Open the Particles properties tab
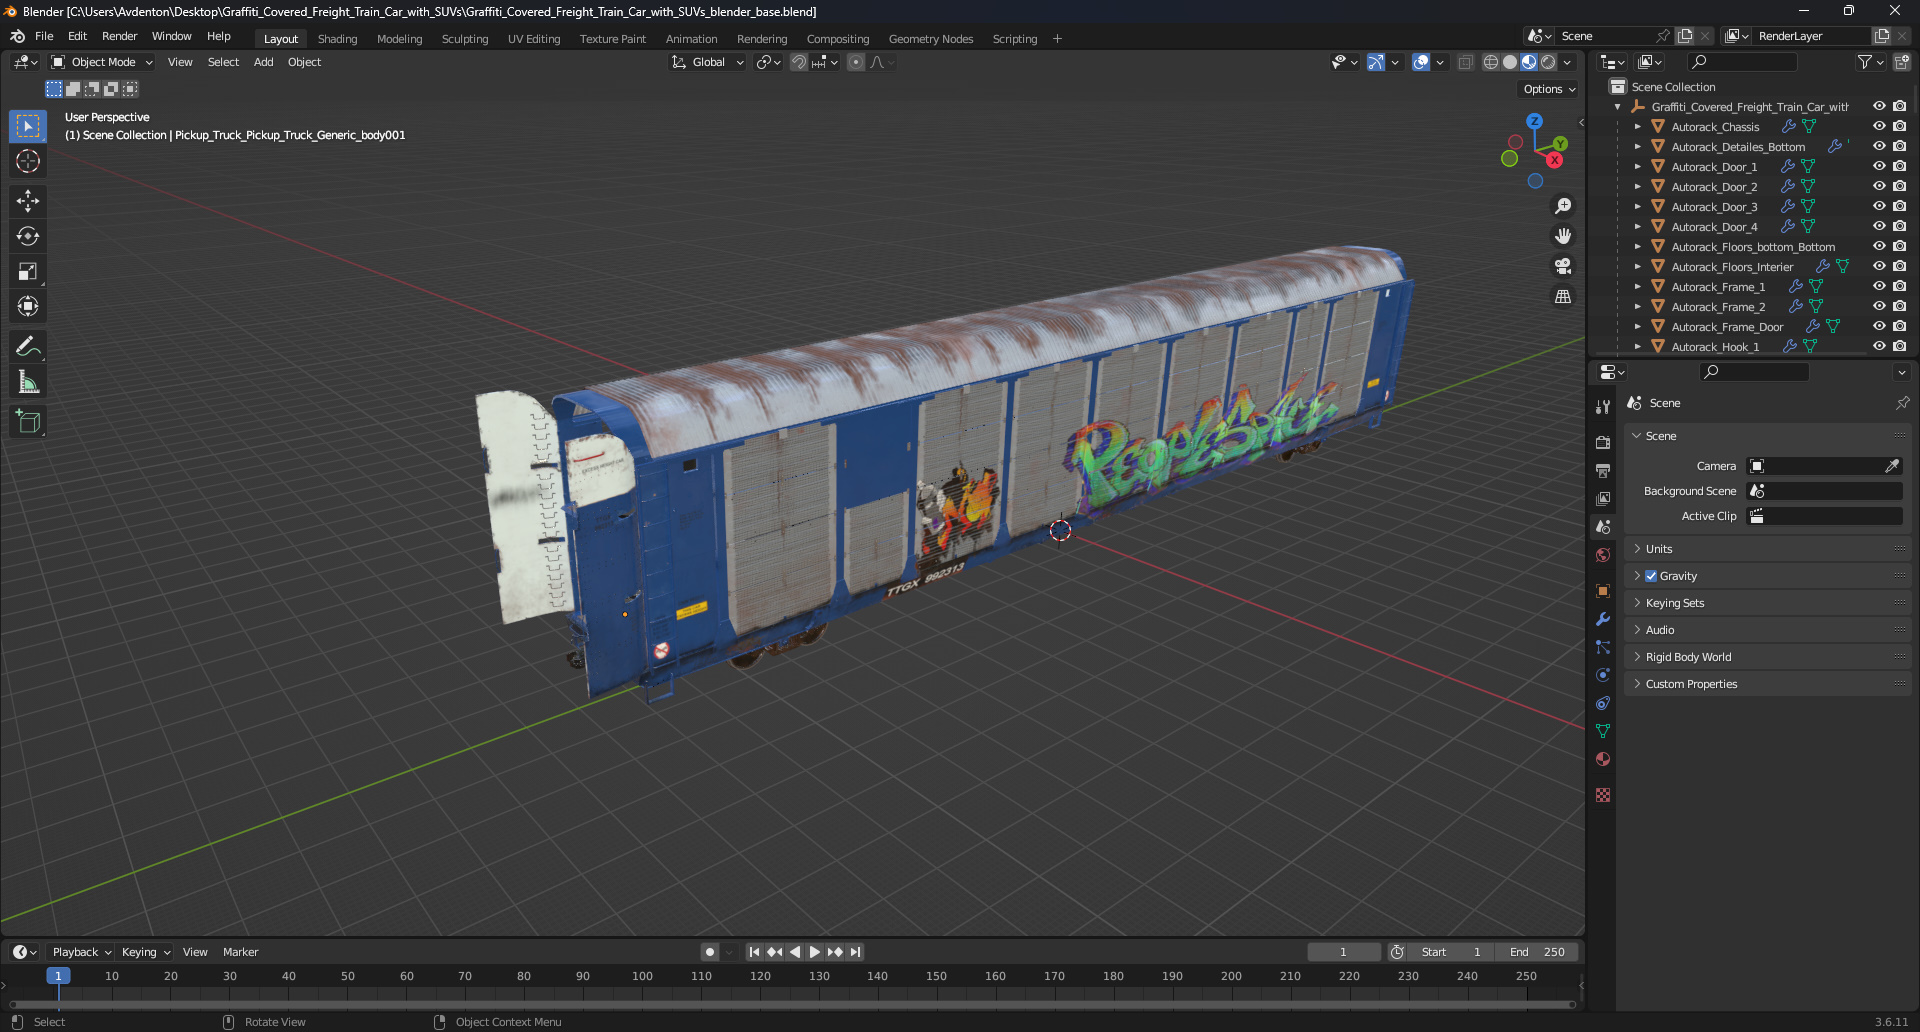The image size is (1920, 1032). click(1603, 647)
